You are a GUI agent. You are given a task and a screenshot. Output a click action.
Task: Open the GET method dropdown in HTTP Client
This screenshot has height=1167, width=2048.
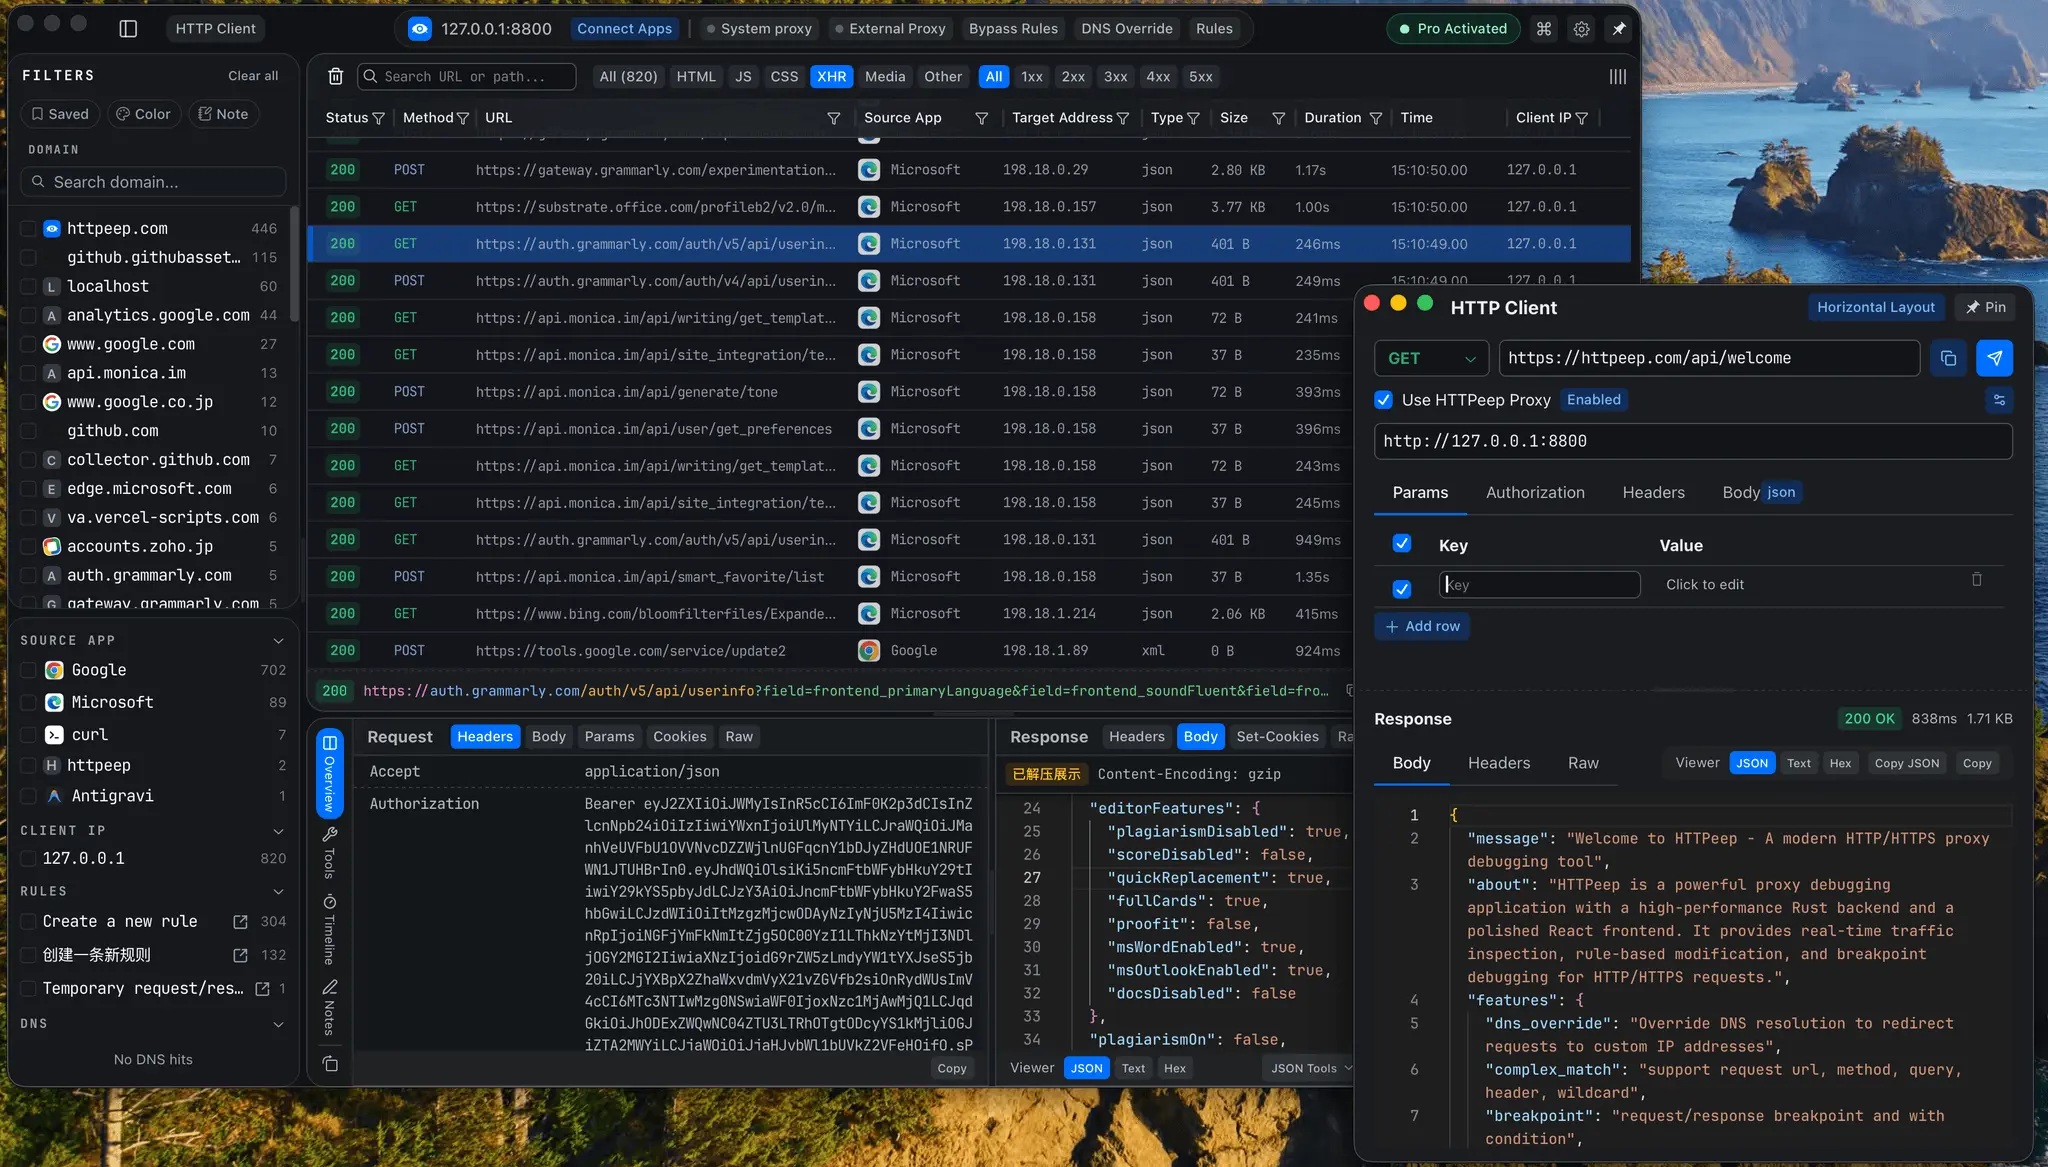pyautogui.click(x=1431, y=358)
